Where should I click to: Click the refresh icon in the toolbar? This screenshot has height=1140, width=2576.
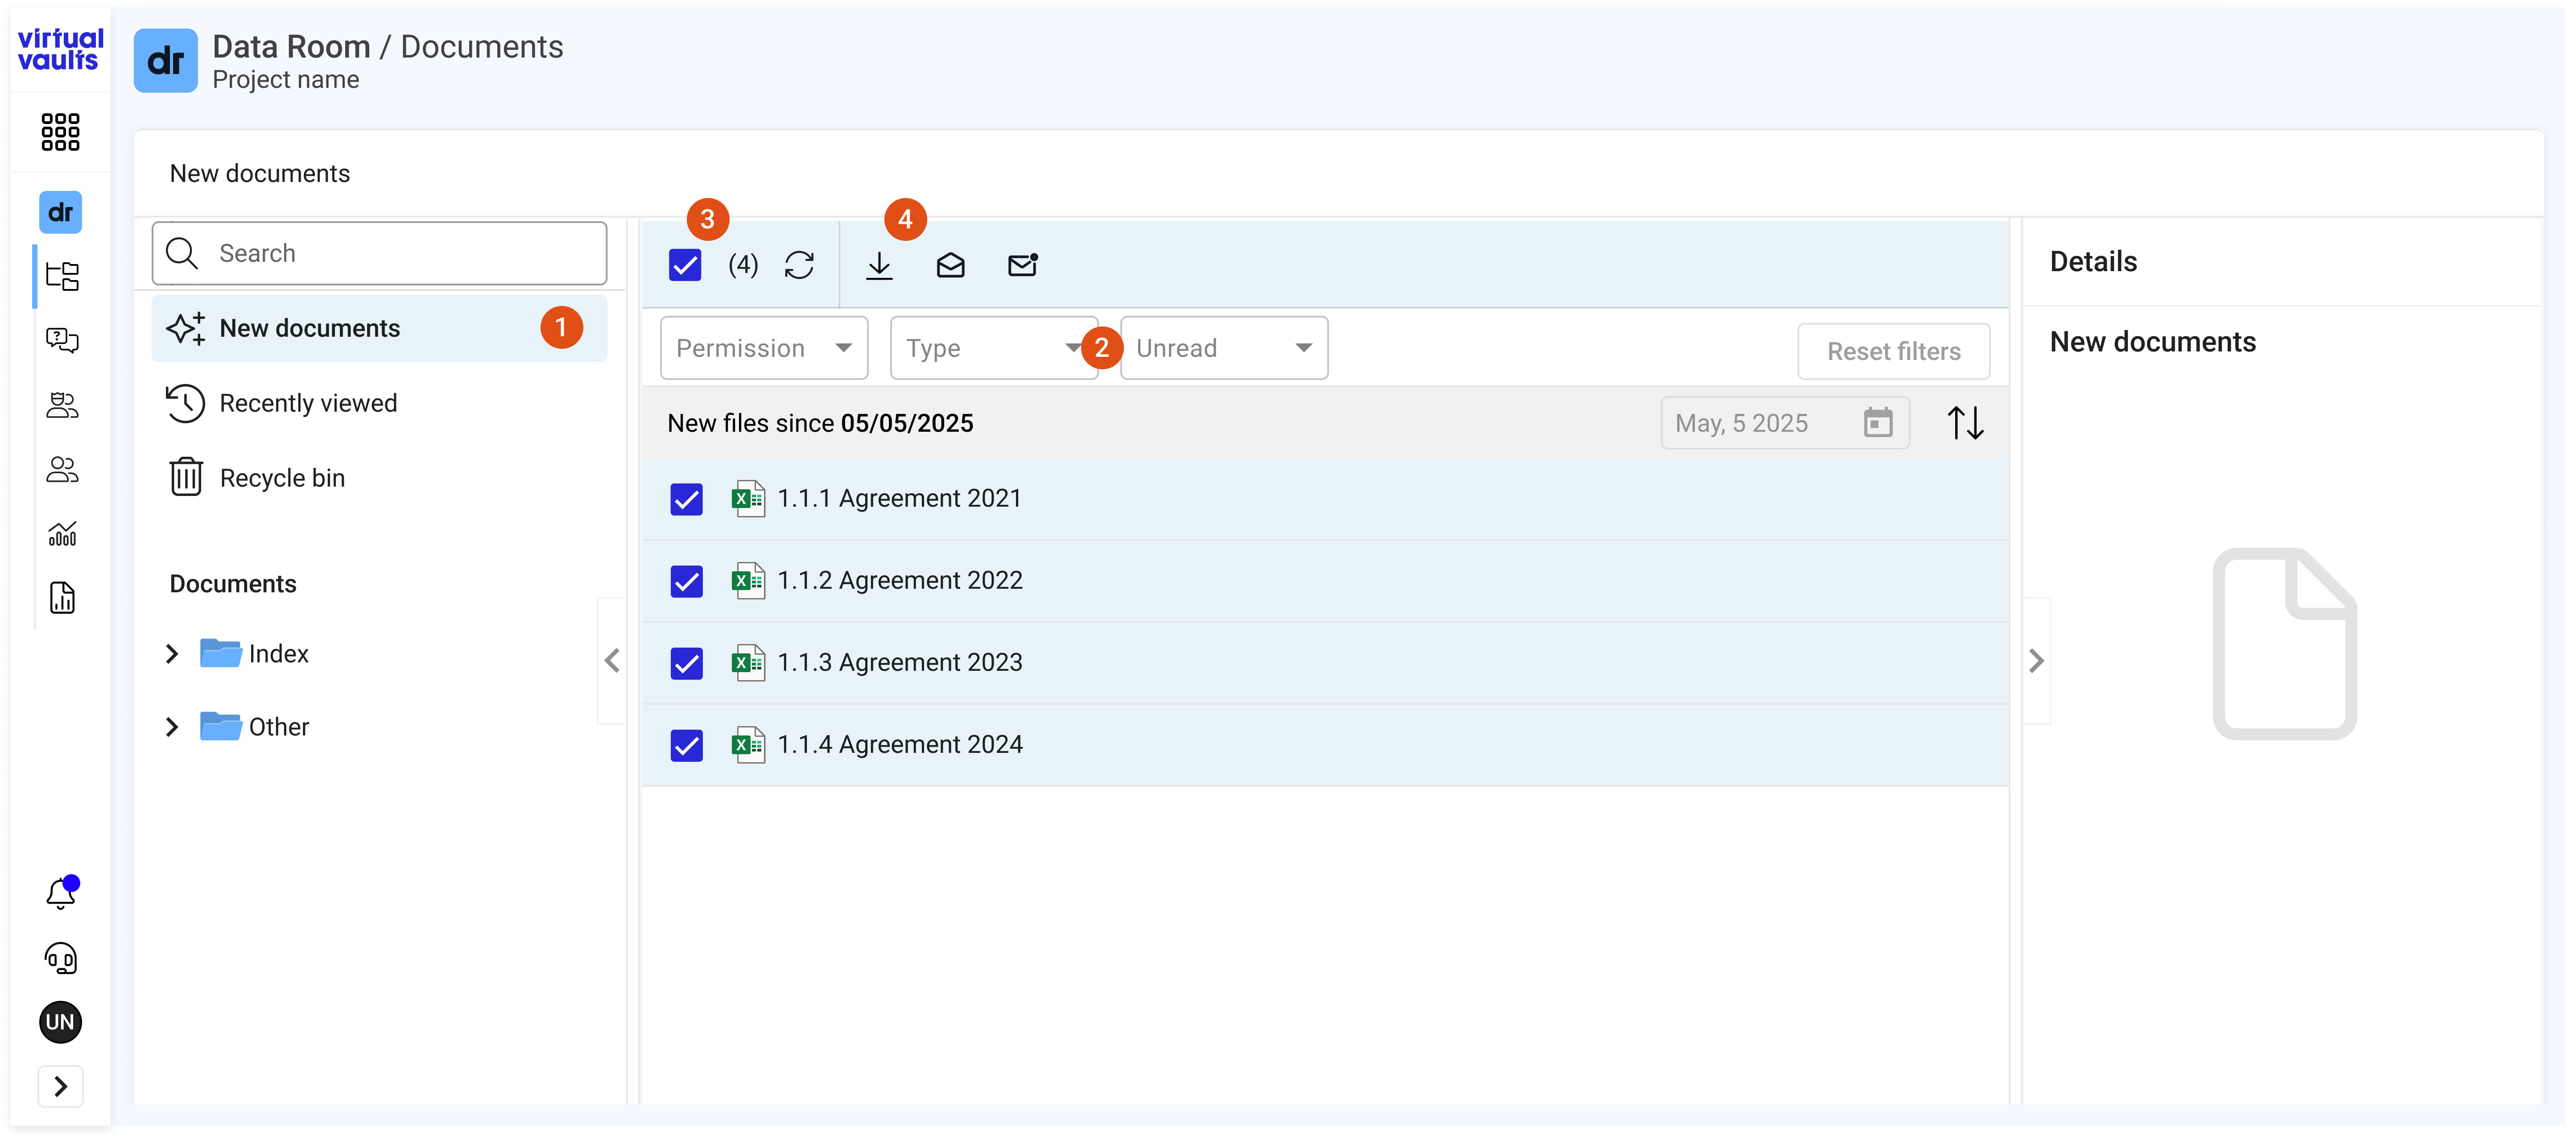click(799, 265)
